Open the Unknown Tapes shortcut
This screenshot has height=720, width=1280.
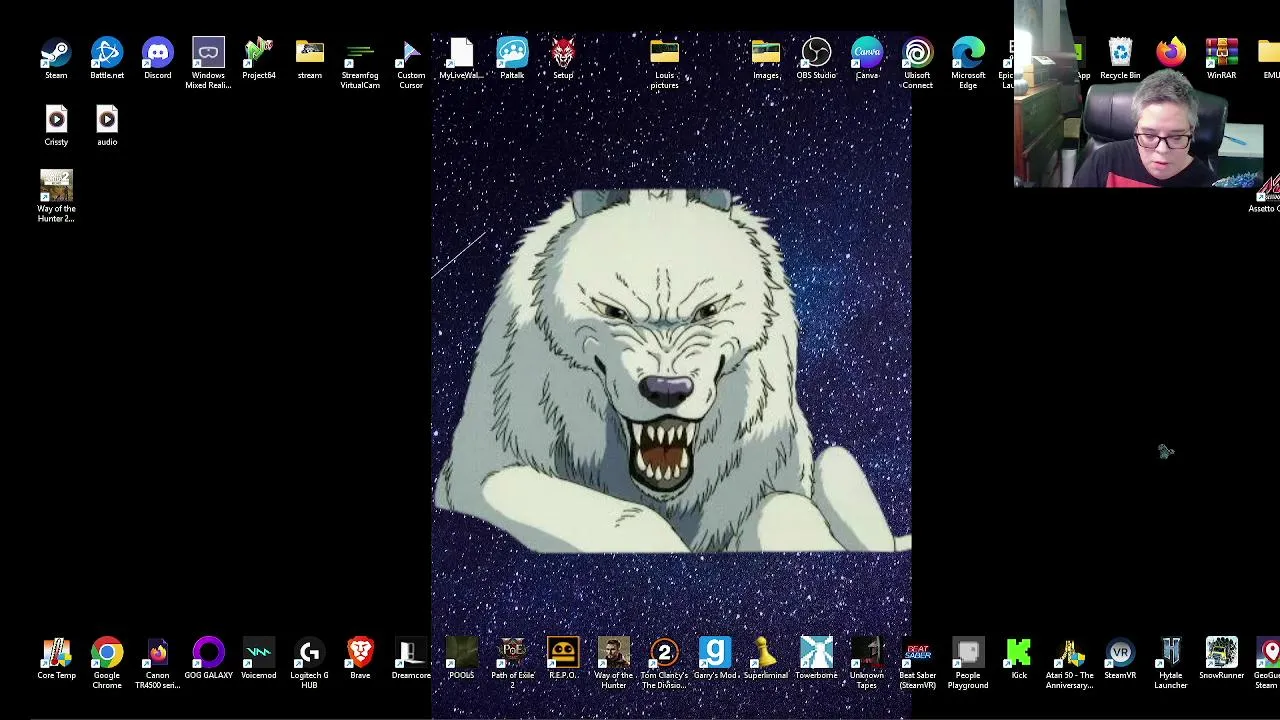pyautogui.click(x=867, y=653)
